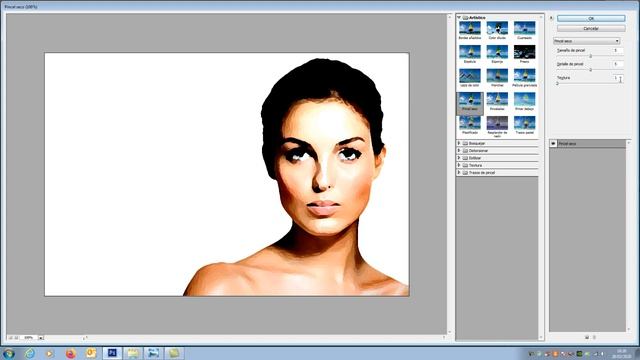Toggle visibility eye of Pincel seco layer
The width and height of the screenshot is (640, 360).
coord(553,144)
